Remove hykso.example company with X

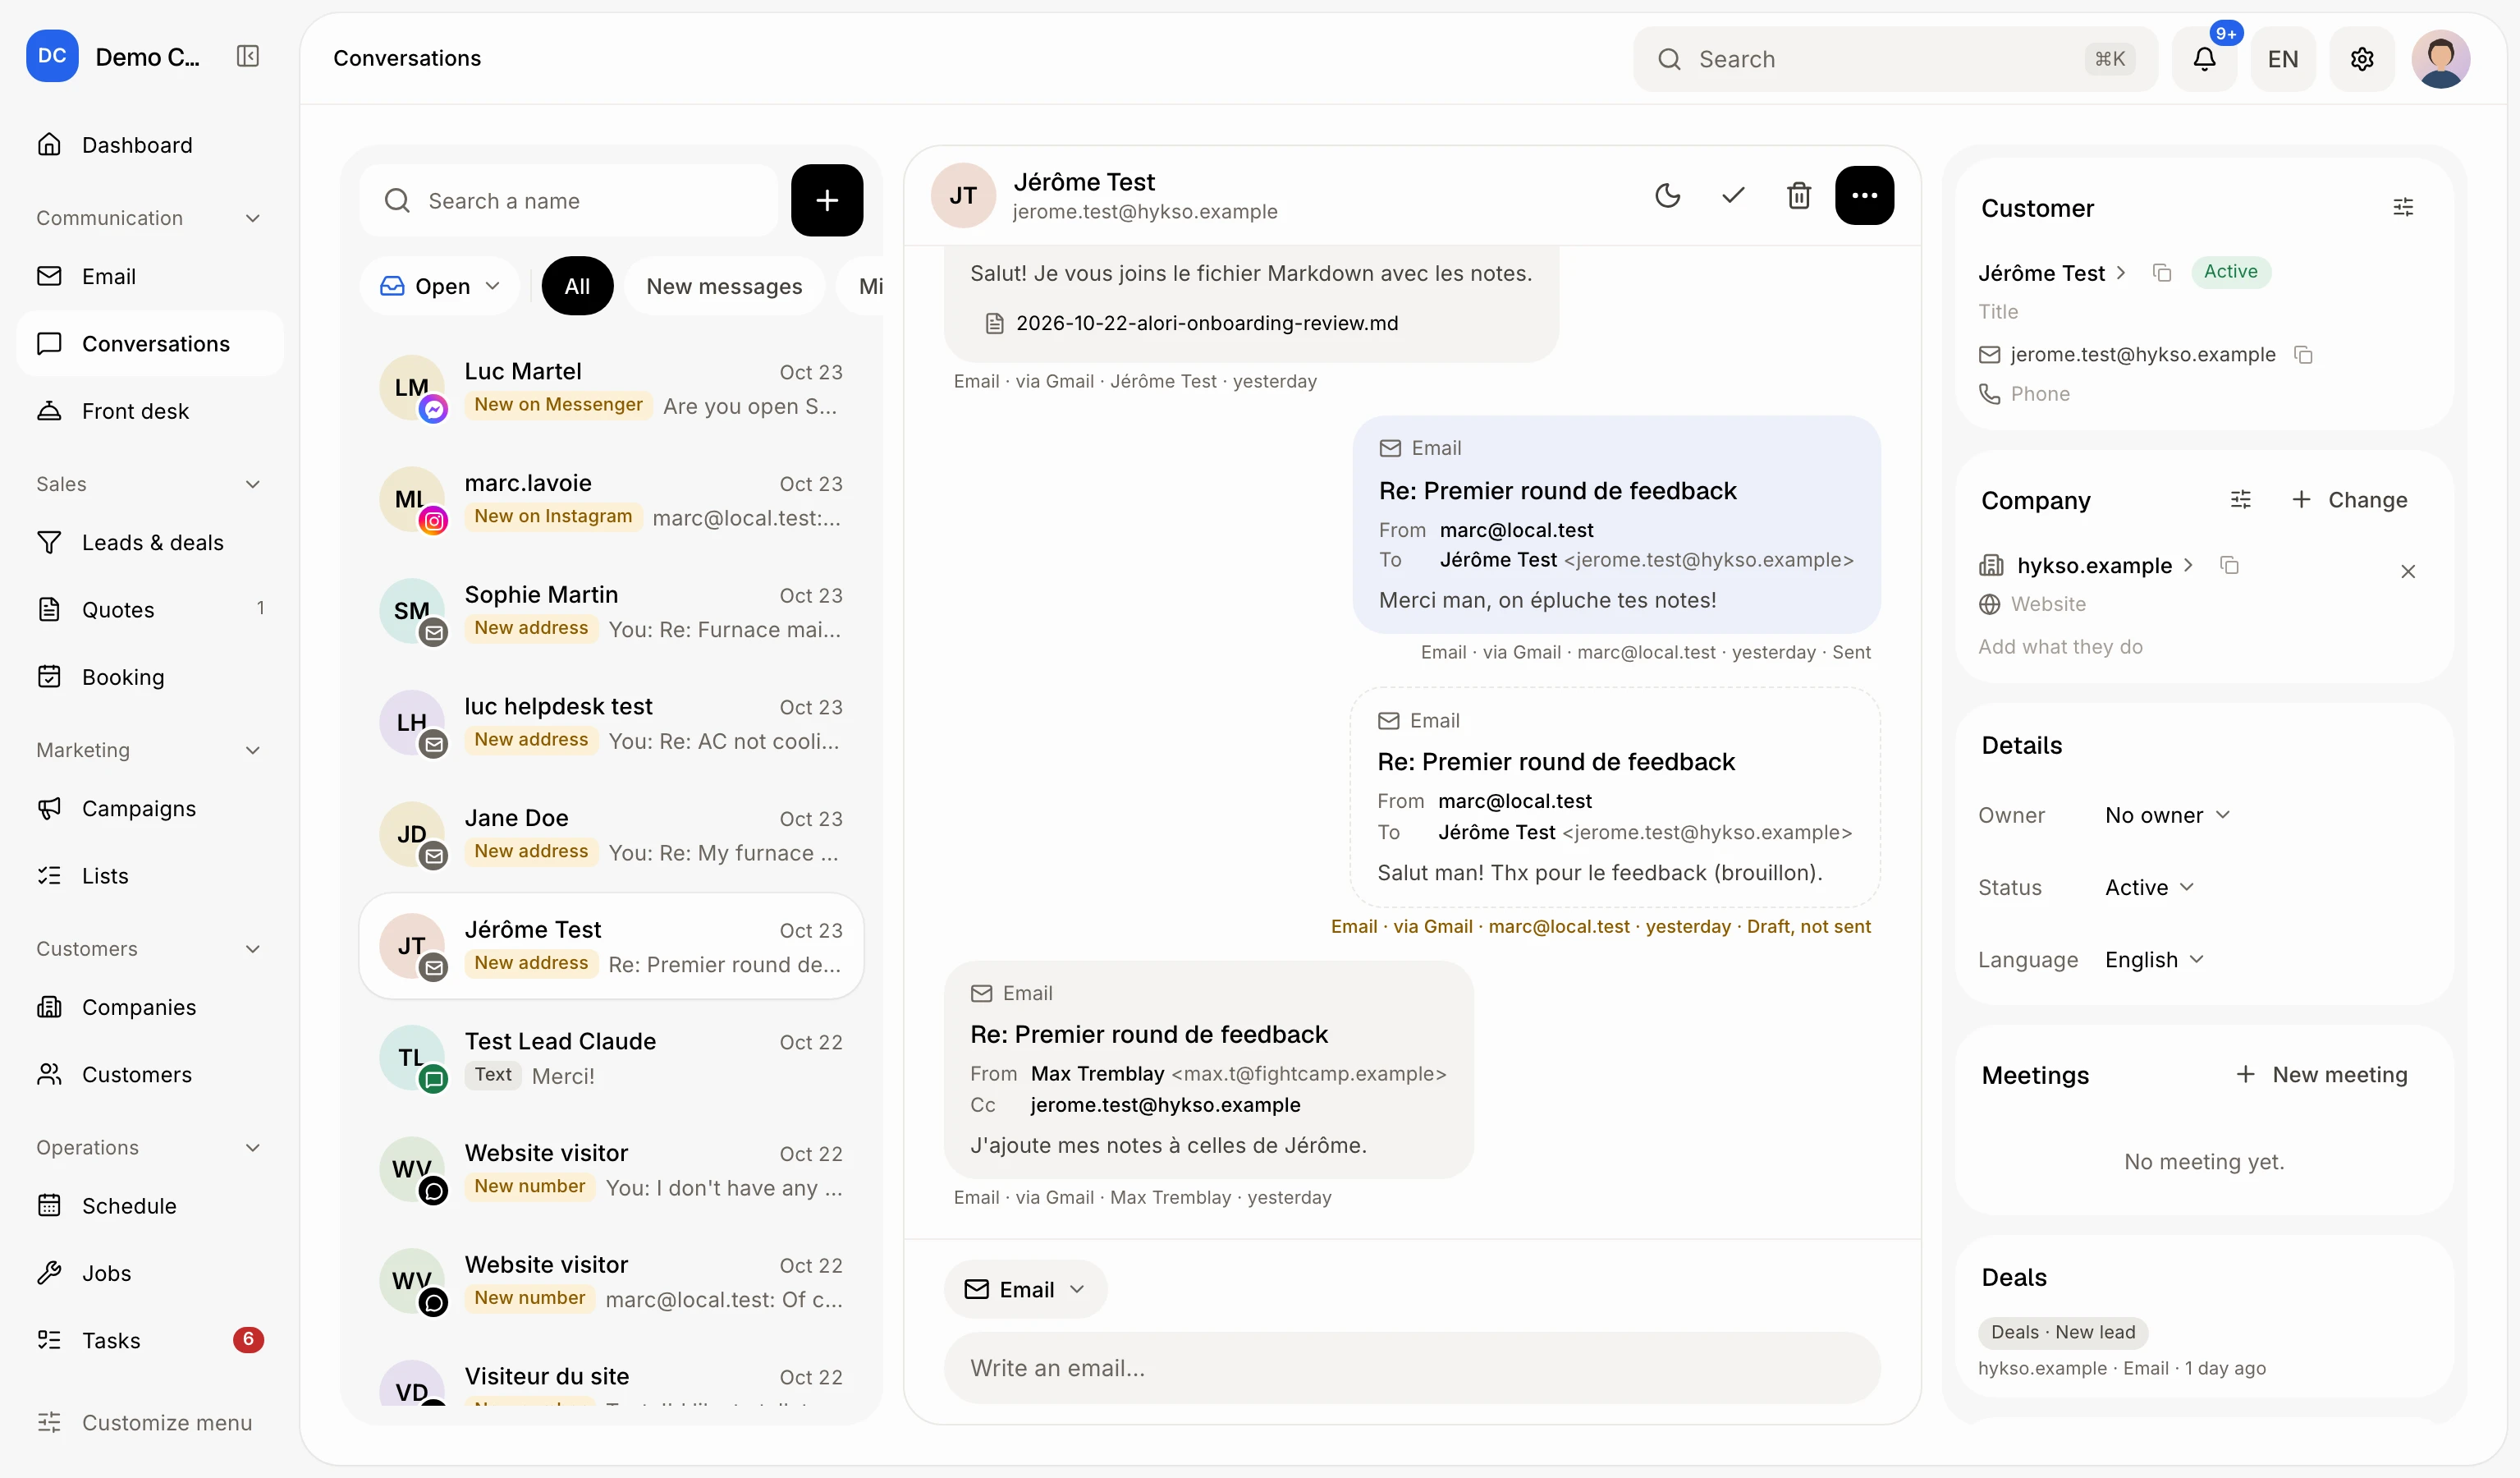click(2408, 571)
